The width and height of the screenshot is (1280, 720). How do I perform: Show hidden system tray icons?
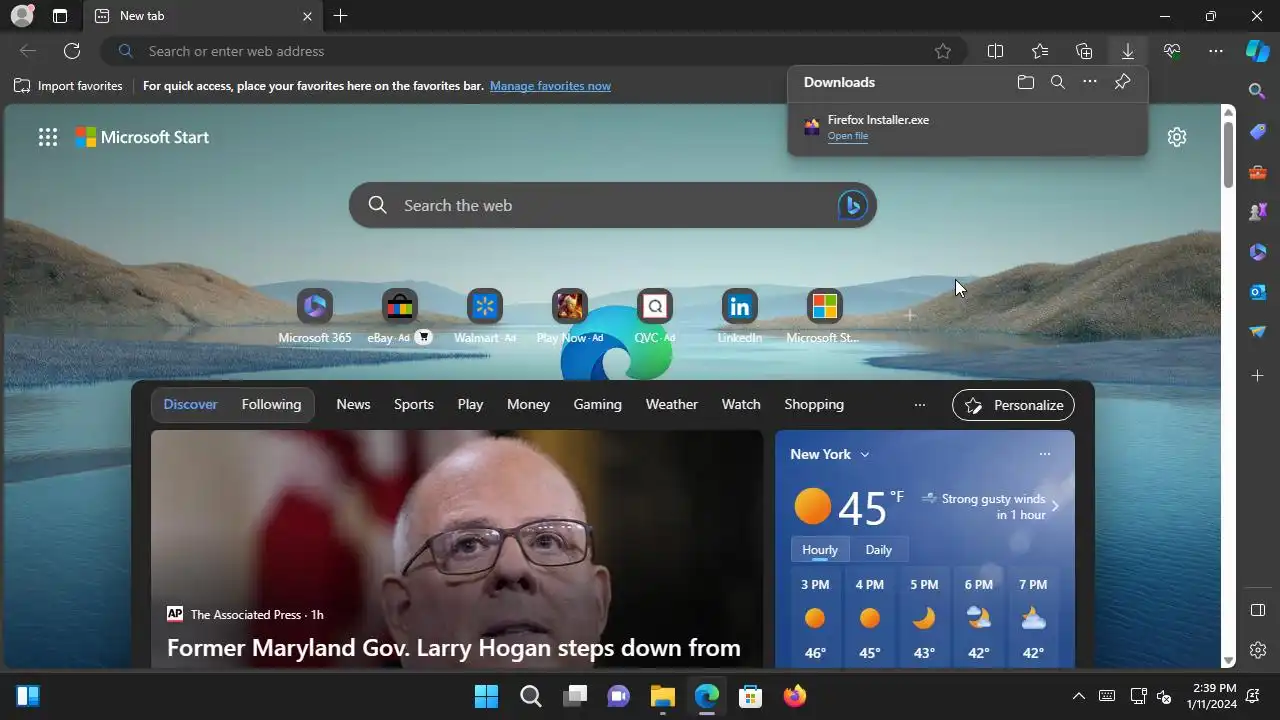tap(1078, 696)
